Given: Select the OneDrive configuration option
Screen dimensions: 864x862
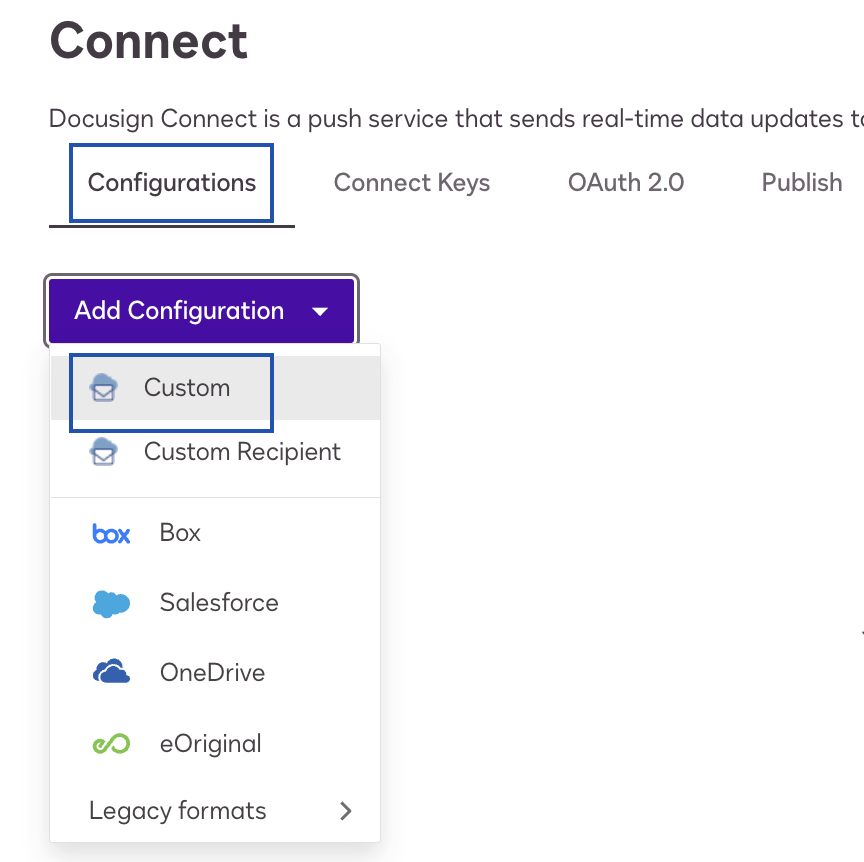Looking at the screenshot, I should pos(215,673).
